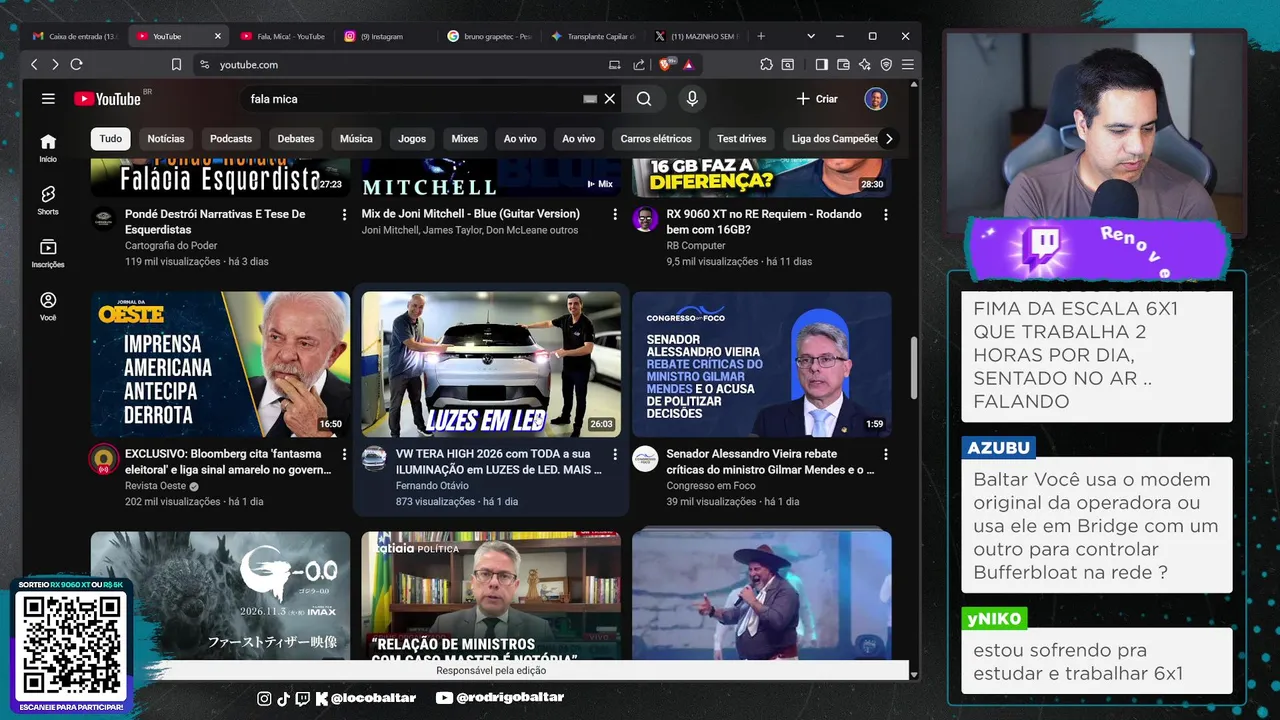Clear the search box with the X

[x=610, y=99]
